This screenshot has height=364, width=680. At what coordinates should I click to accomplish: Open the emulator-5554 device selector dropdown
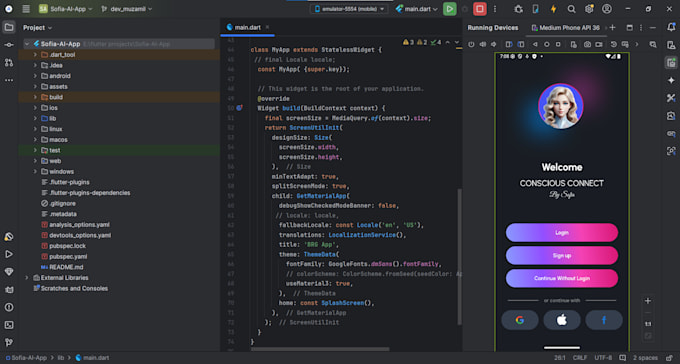(349, 9)
